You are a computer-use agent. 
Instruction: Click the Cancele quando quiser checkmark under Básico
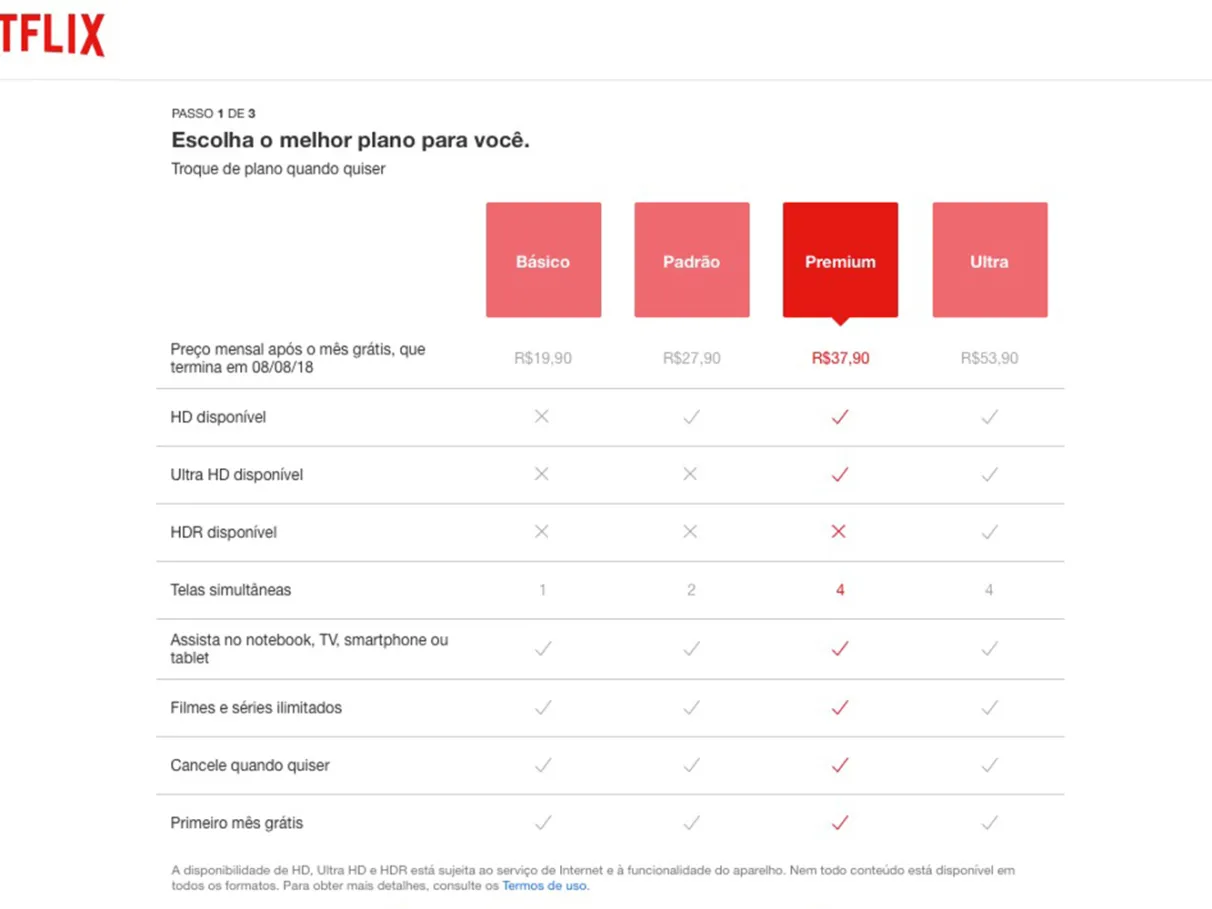pos(543,765)
